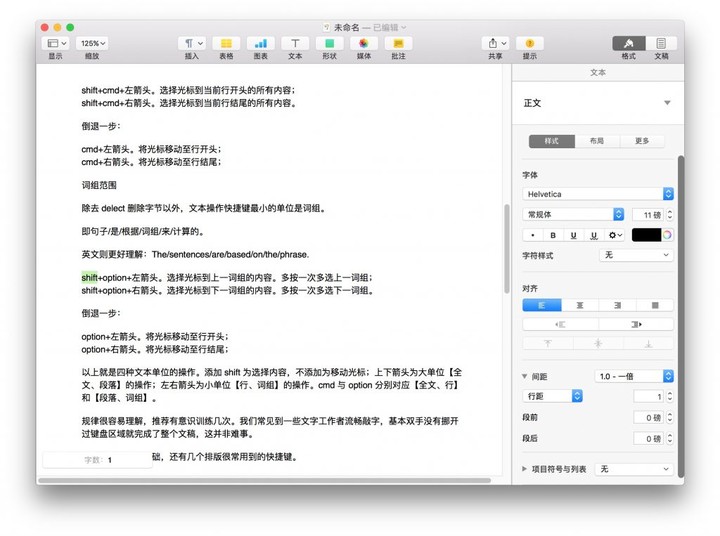The height and width of the screenshot is (536, 720).
Task: Switch to the Layout (布局) tab
Action: [597, 141]
